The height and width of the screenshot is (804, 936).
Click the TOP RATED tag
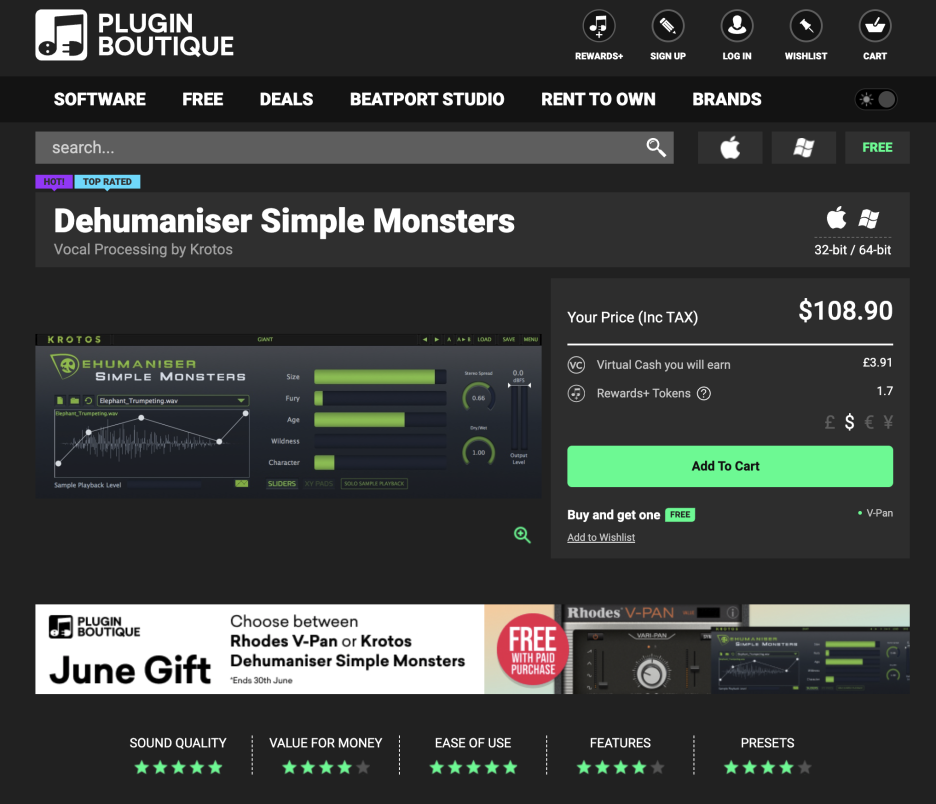(107, 181)
